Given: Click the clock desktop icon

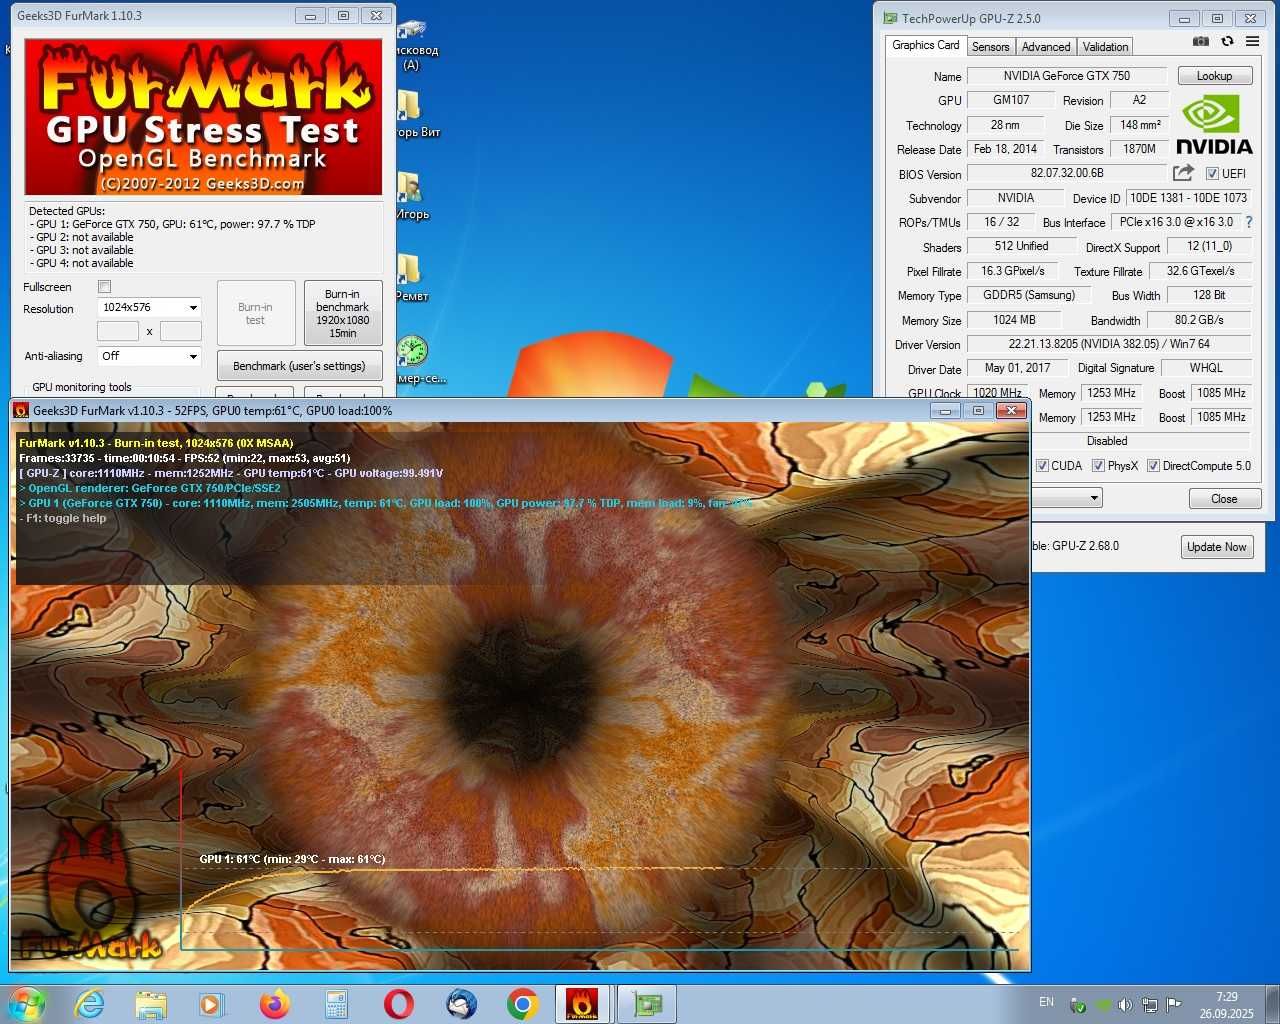Looking at the screenshot, I should click(412, 351).
